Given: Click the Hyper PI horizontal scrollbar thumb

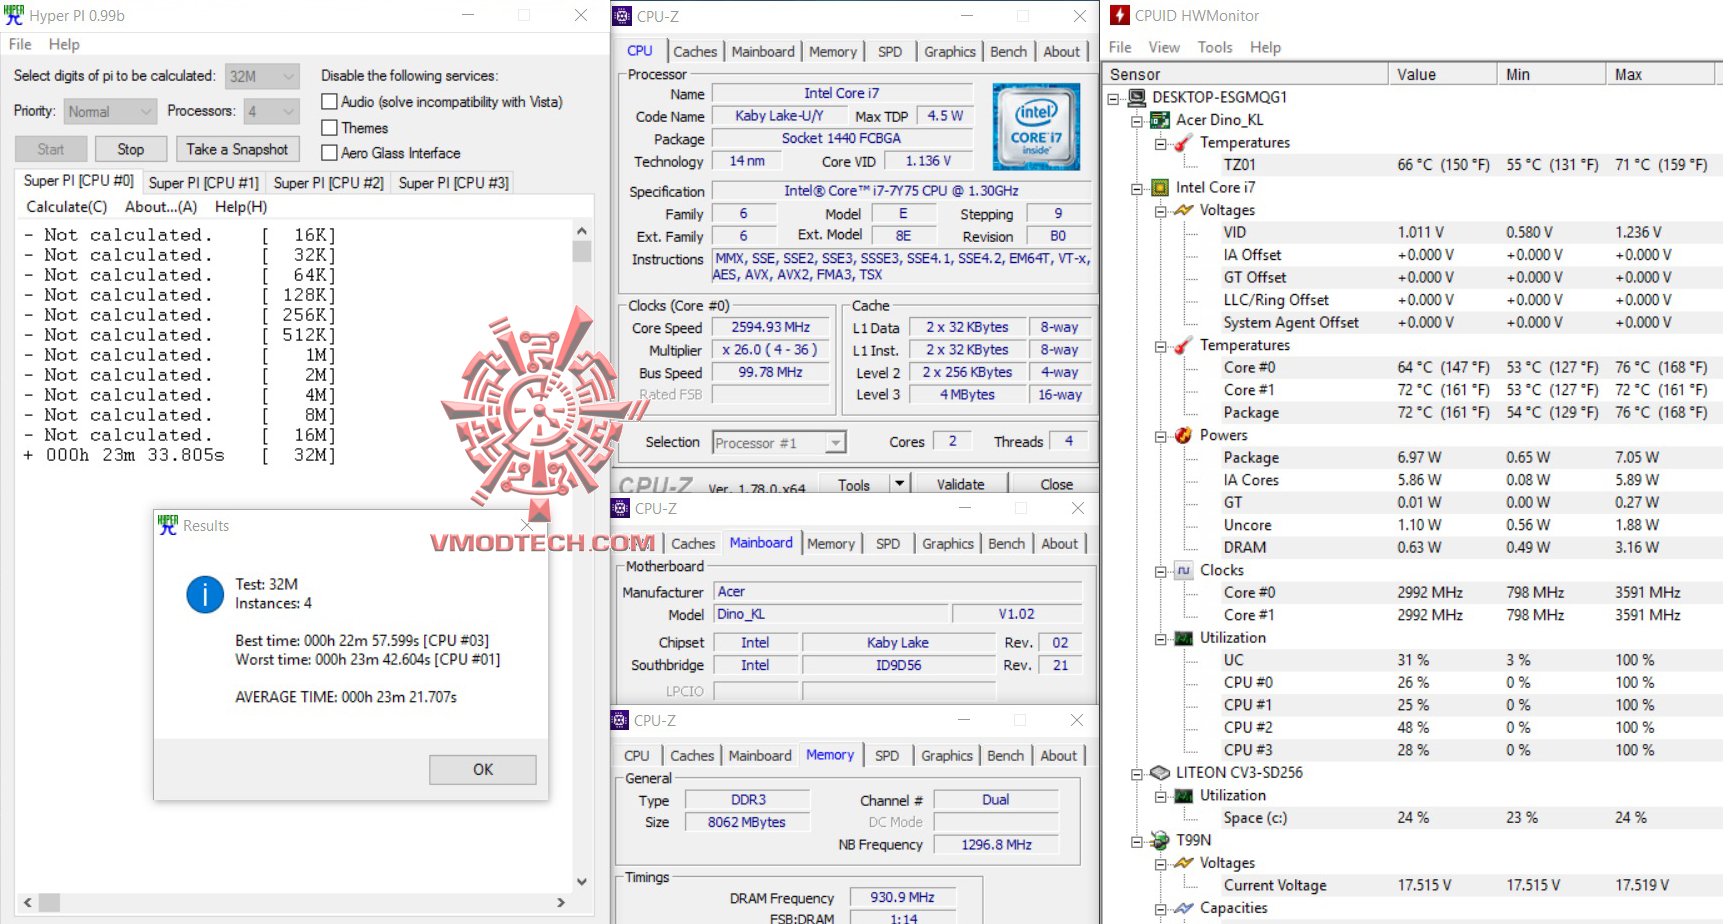Looking at the screenshot, I should pos(49,902).
